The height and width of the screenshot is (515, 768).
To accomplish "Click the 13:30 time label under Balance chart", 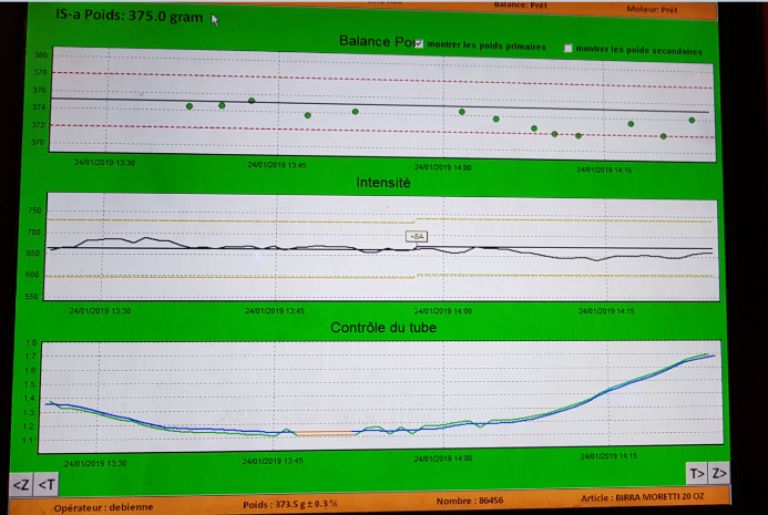I will pyautogui.click(x=104, y=162).
